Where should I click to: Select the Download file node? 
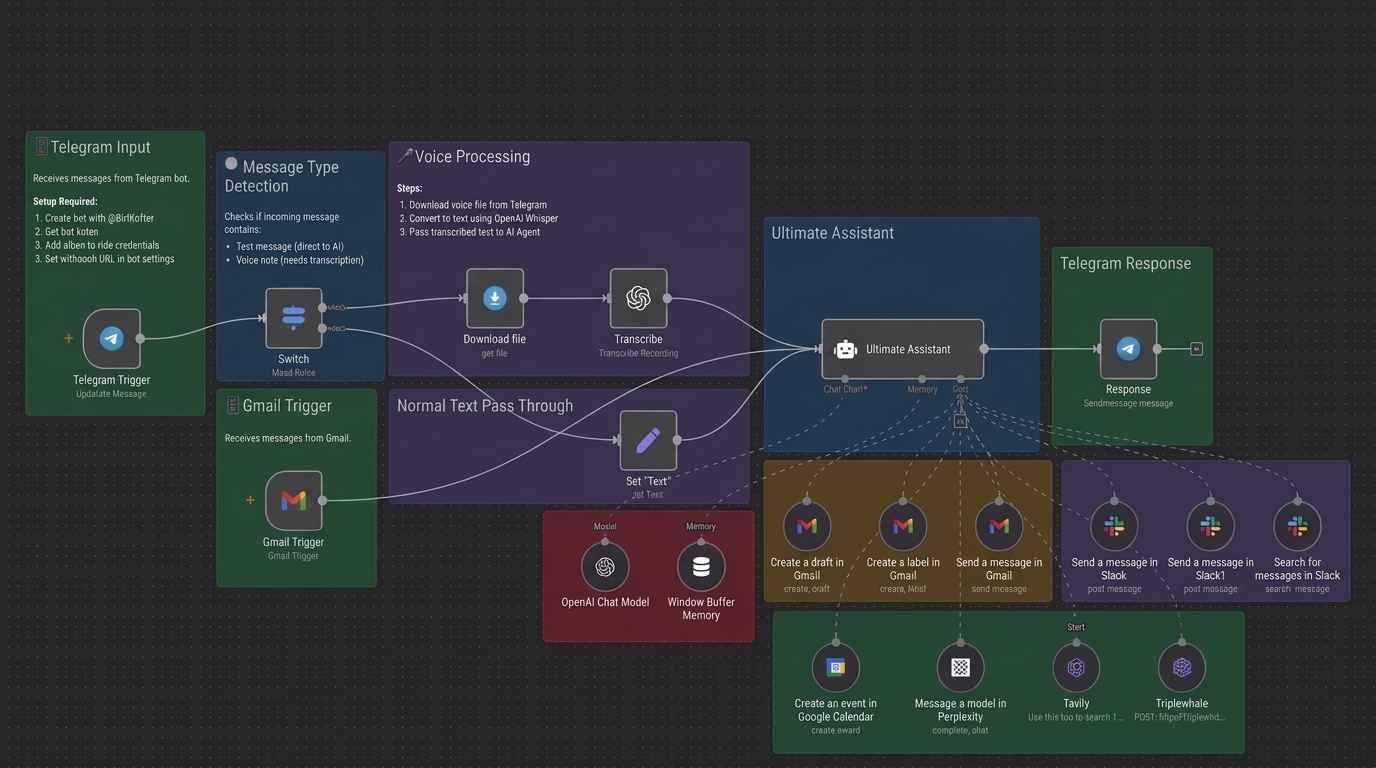(495, 298)
